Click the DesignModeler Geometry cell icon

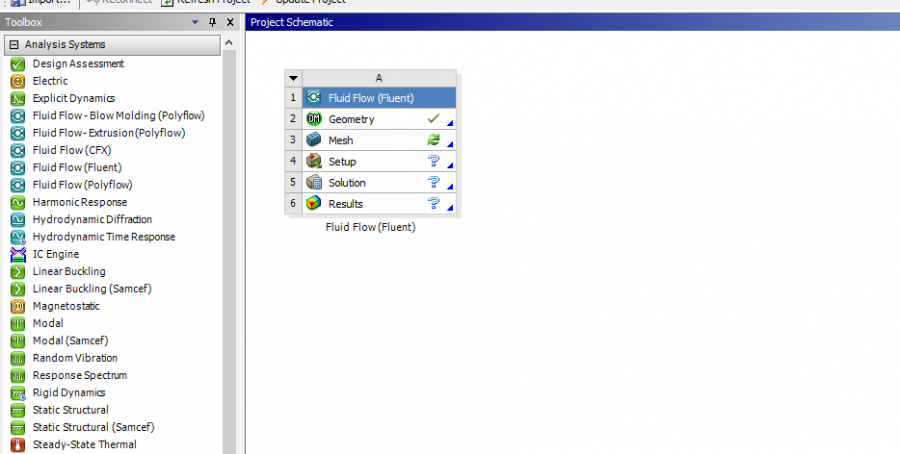[x=313, y=119]
